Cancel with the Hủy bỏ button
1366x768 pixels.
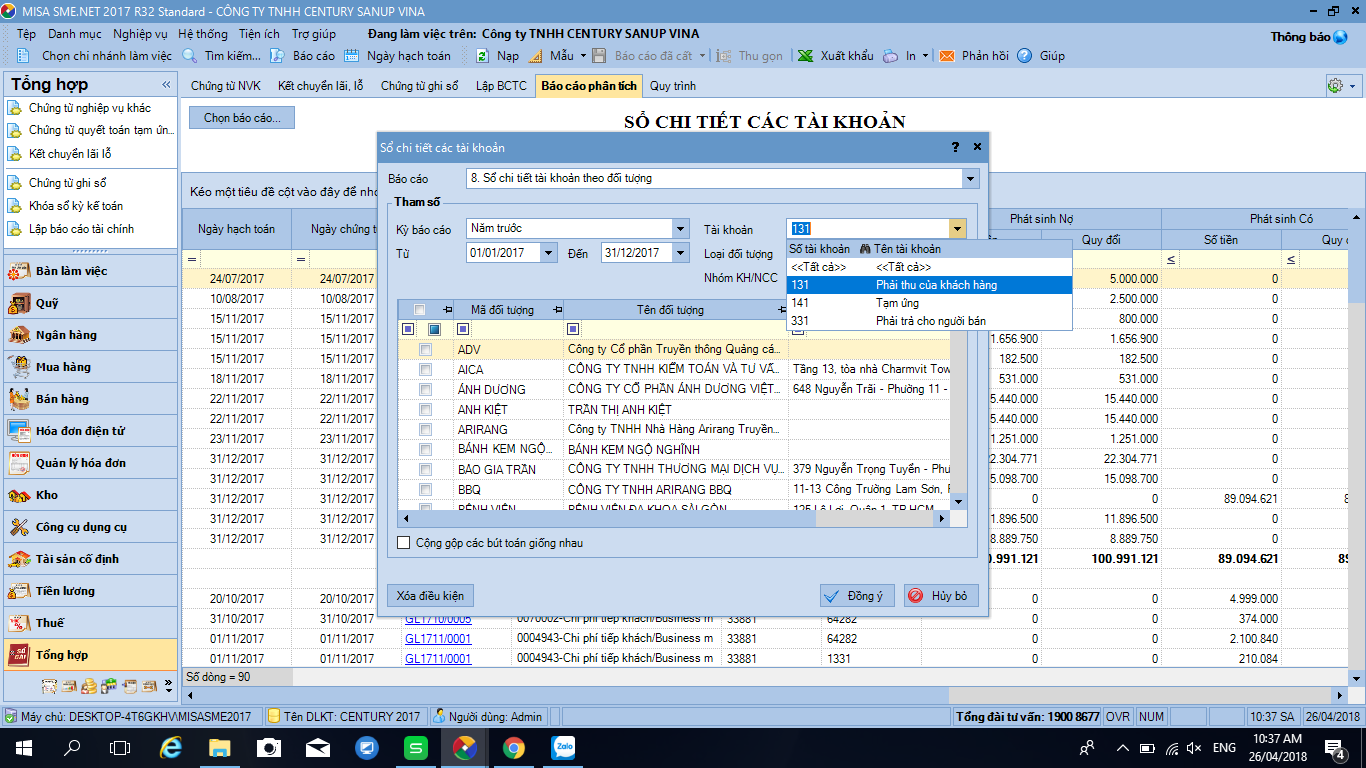pos(941,596)
